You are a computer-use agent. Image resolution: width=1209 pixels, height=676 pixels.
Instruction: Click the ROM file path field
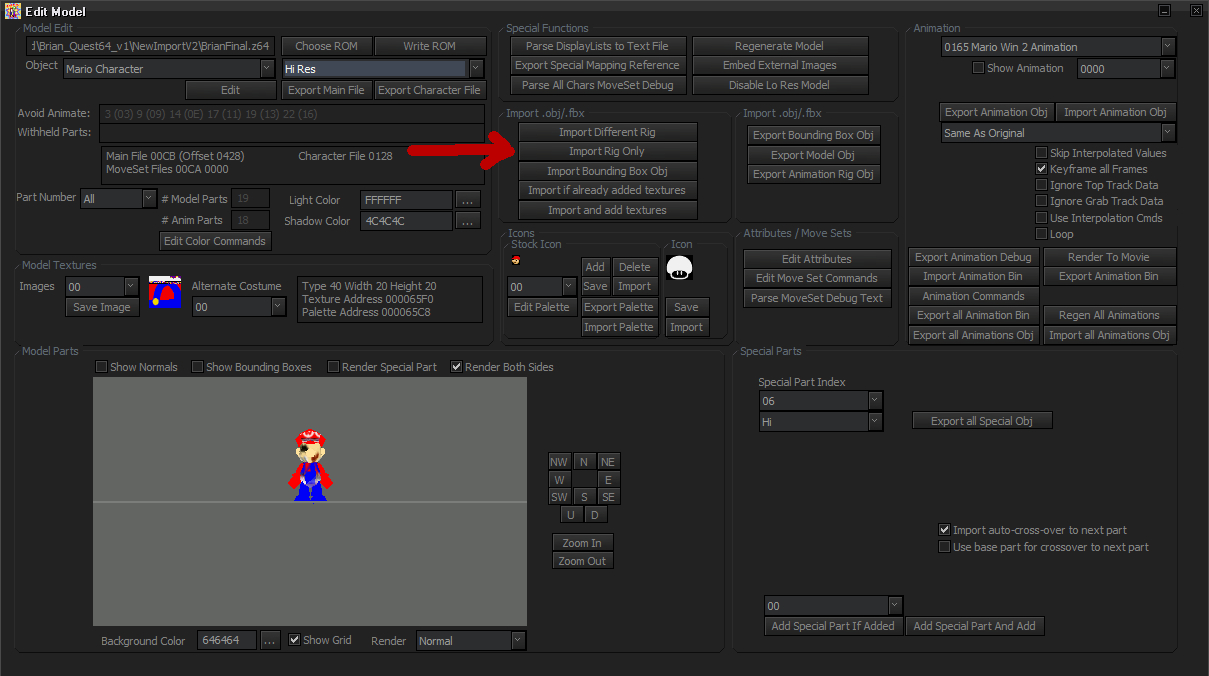[x=150, y=46]
